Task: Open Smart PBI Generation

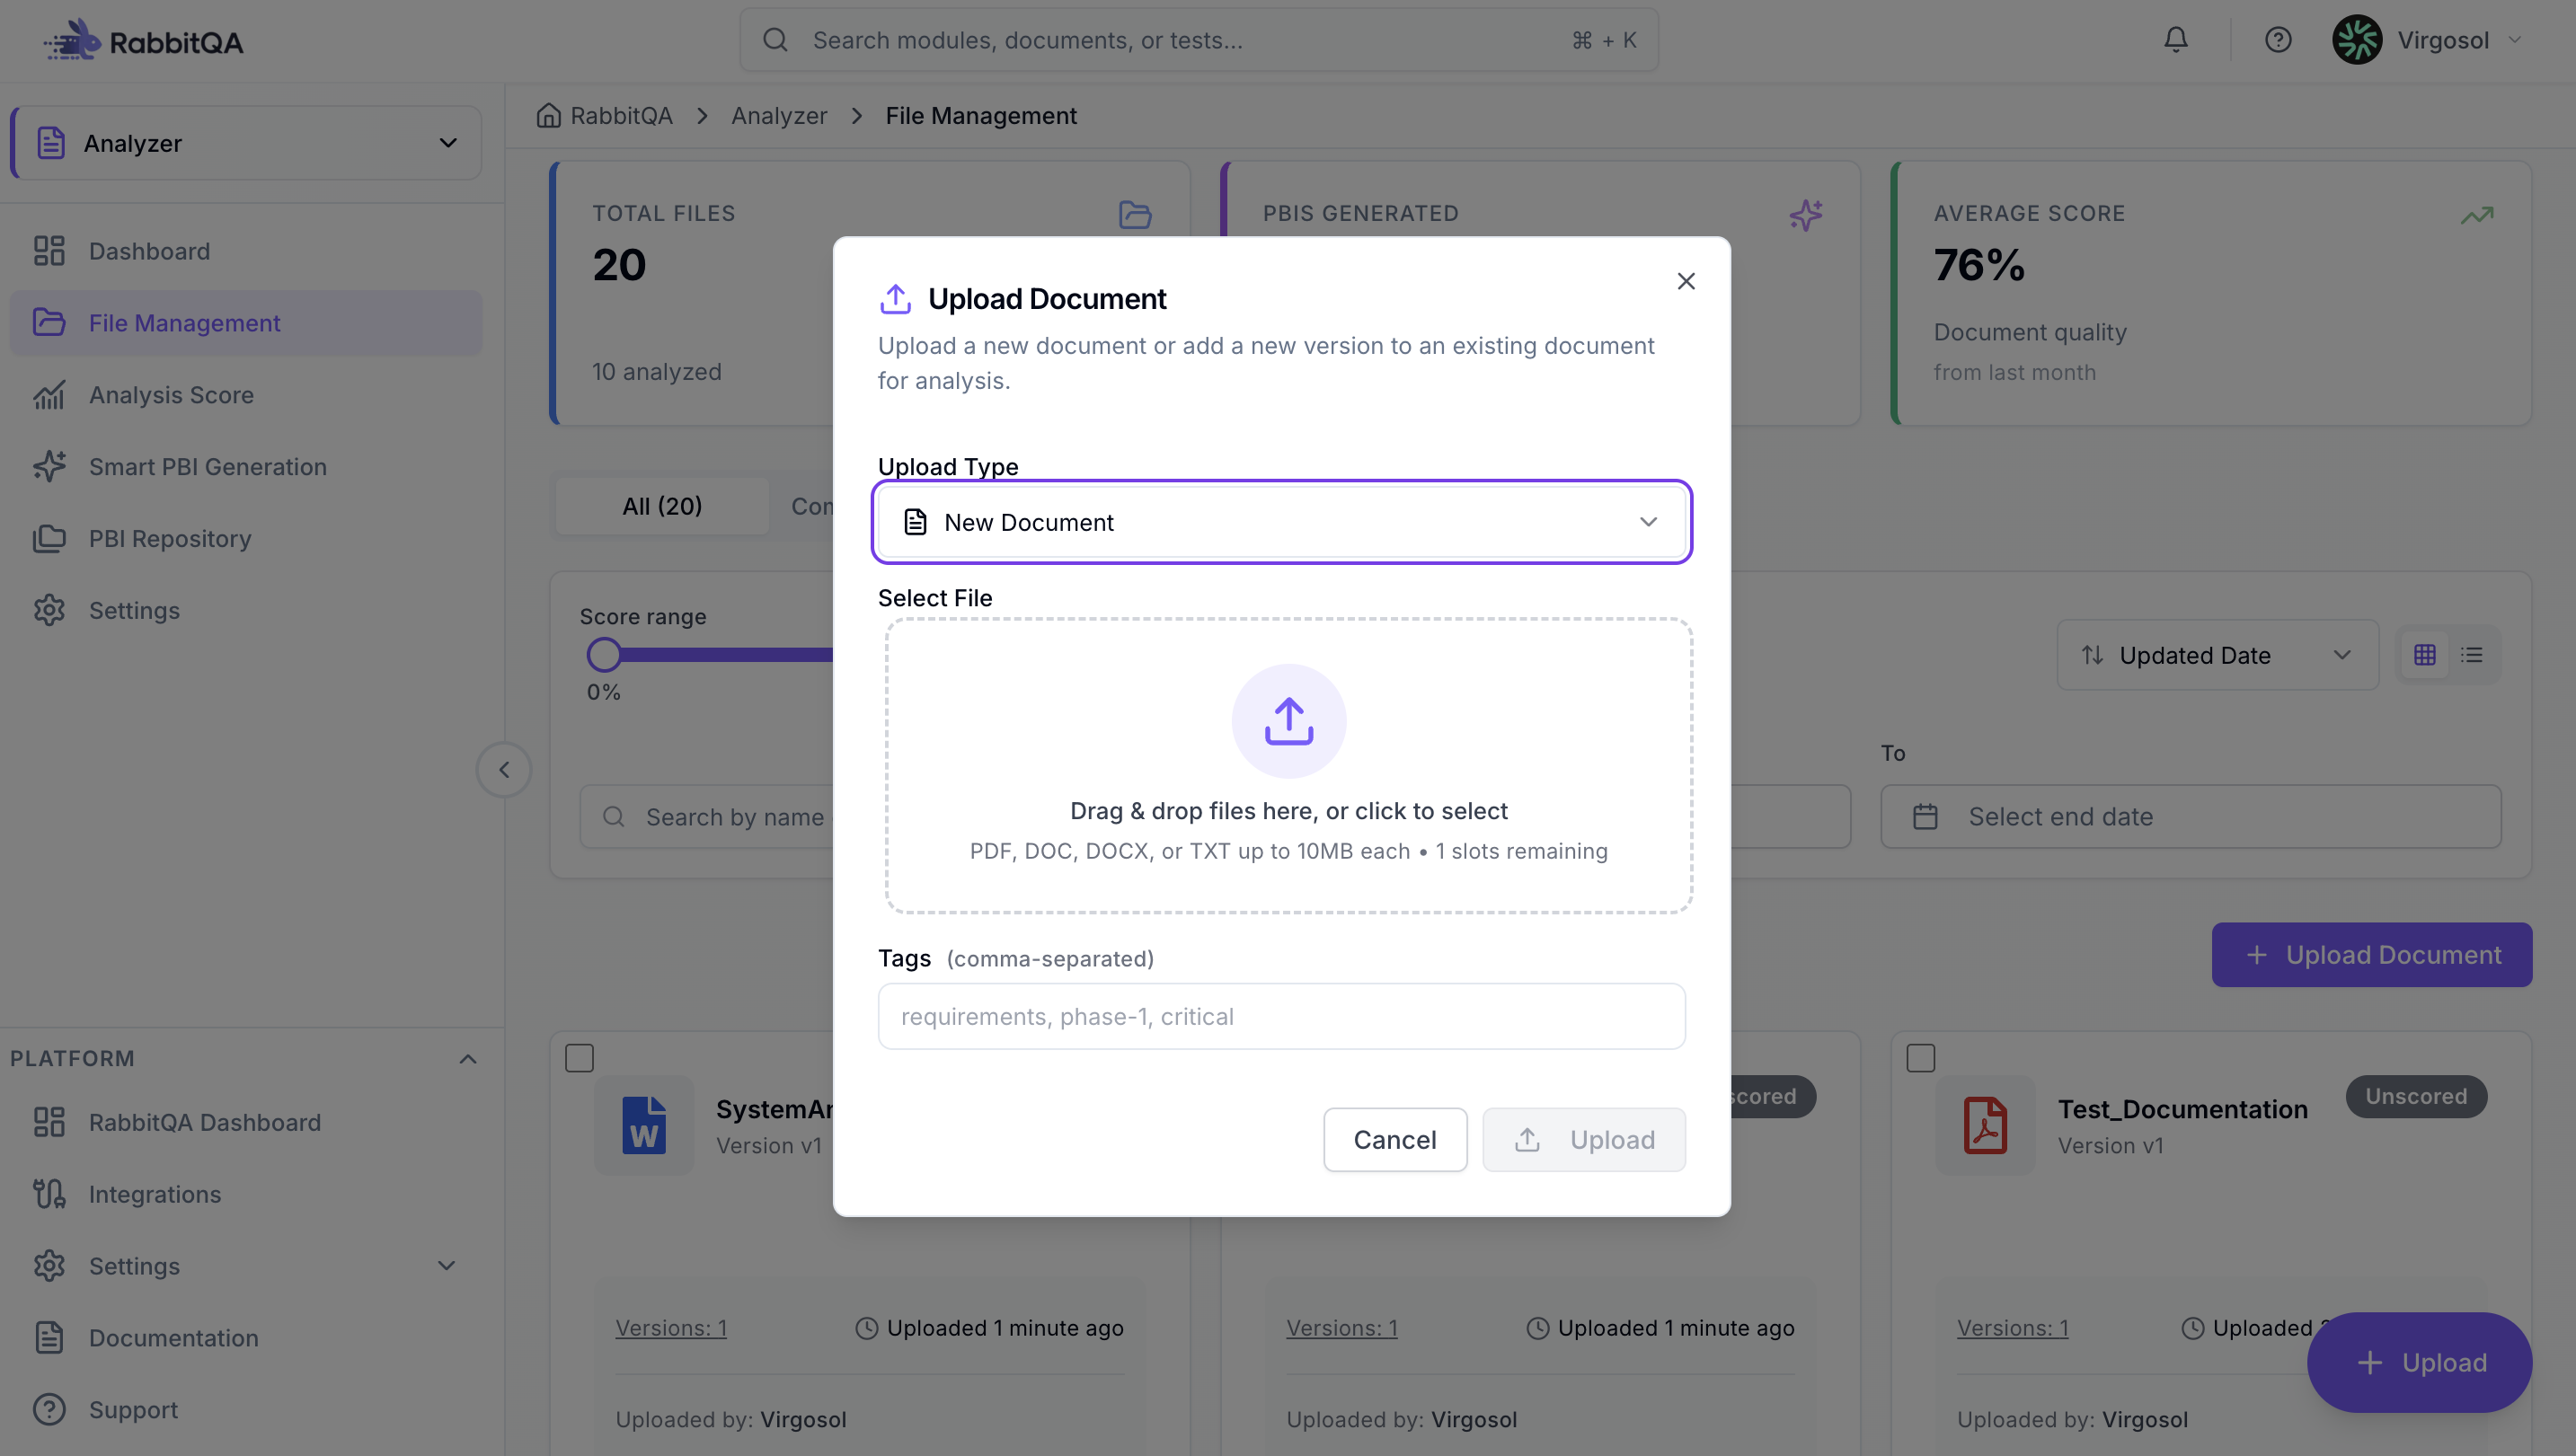Action: [246, 467]
